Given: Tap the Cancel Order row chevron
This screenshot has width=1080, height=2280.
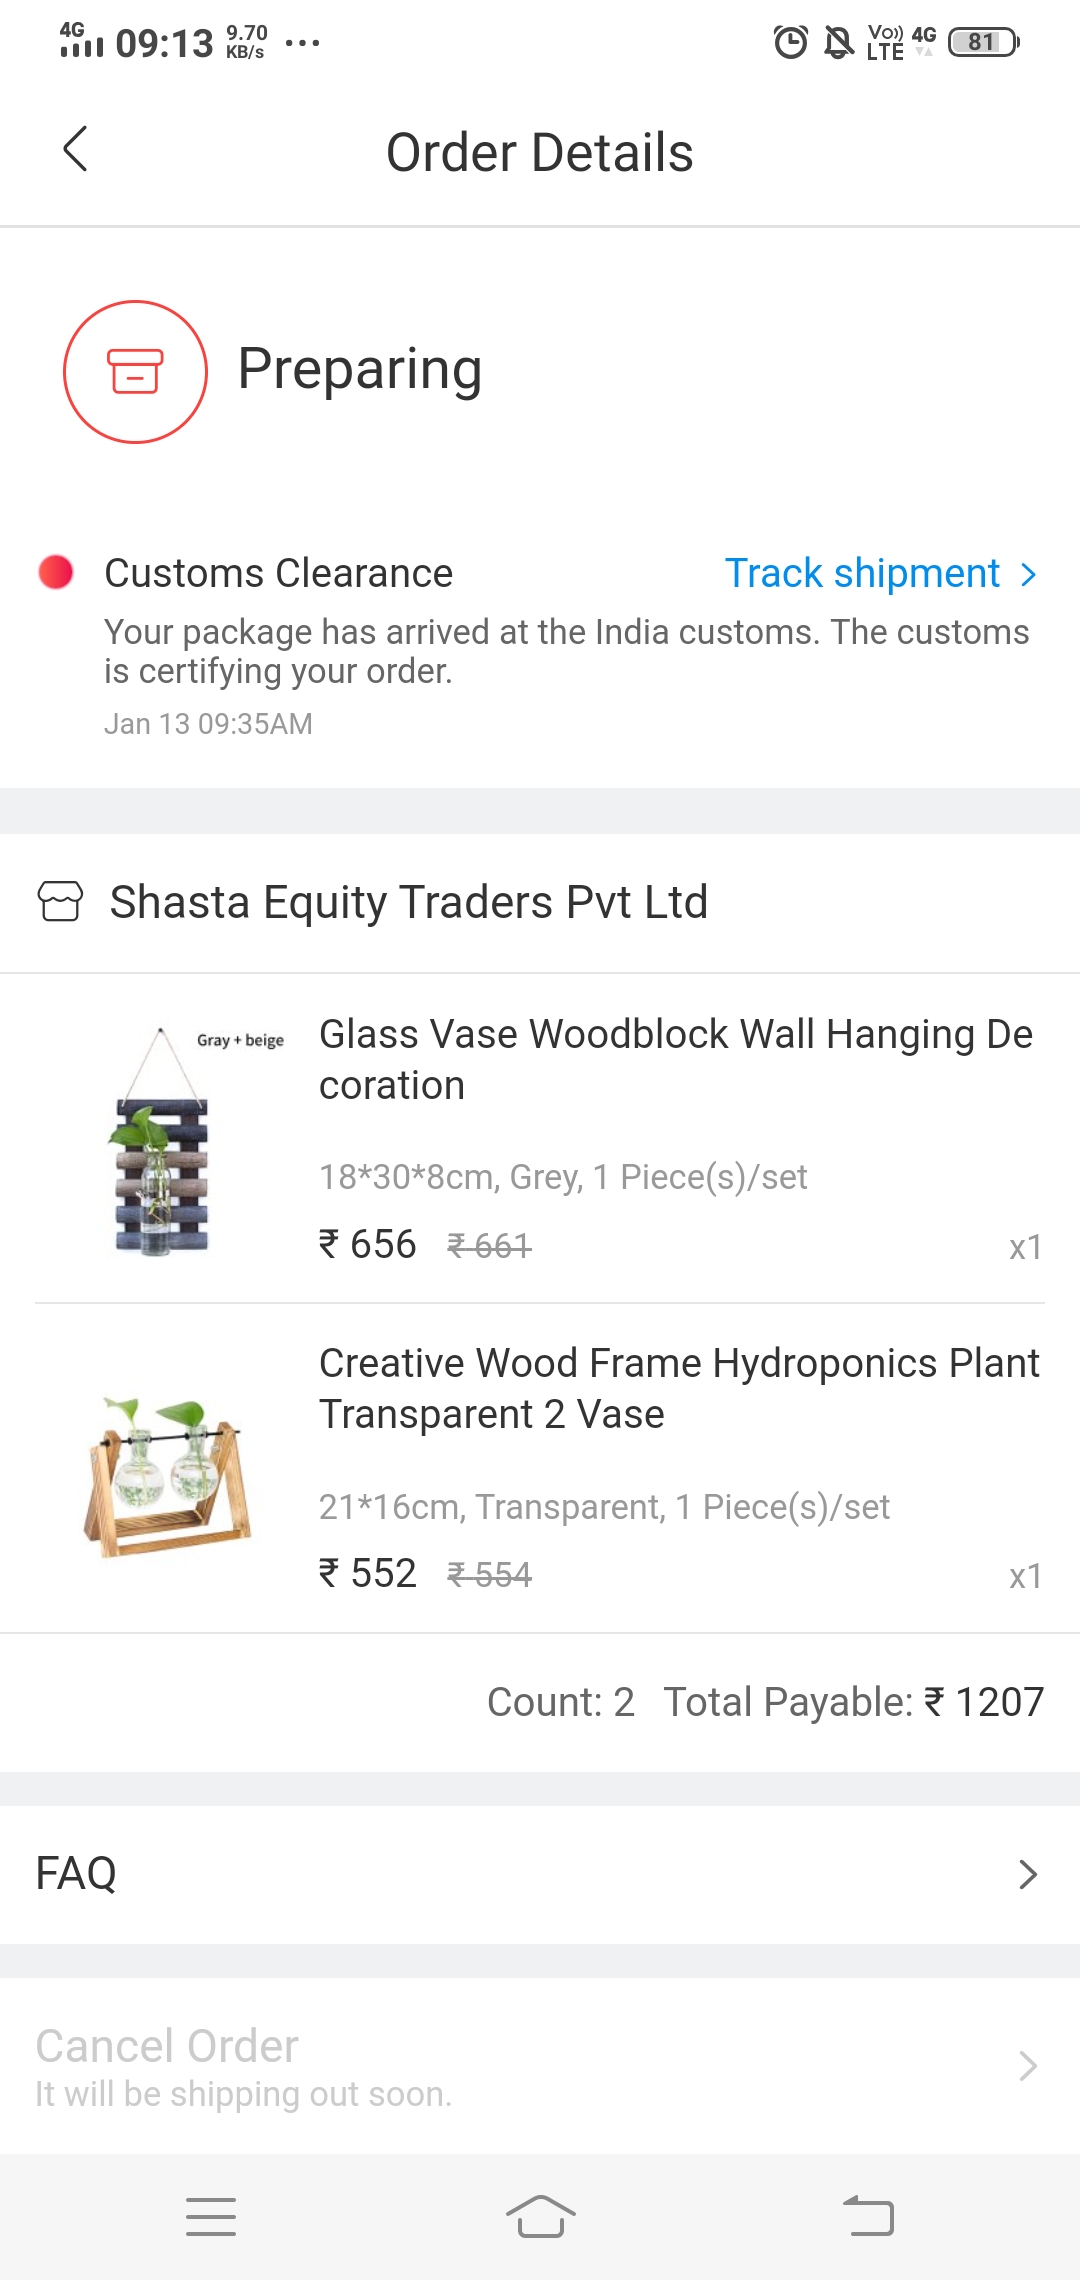Looking at the screenshot, I should [1027, 2065].
